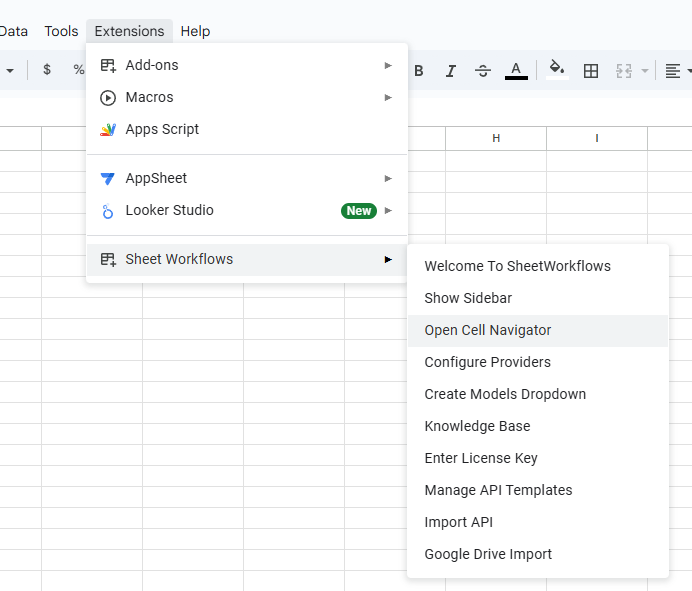The width and height of the screenshot is (692, 591).
Task: Apply strikethrough formatting
Action: pyautogui.click(x=483, y=70)
